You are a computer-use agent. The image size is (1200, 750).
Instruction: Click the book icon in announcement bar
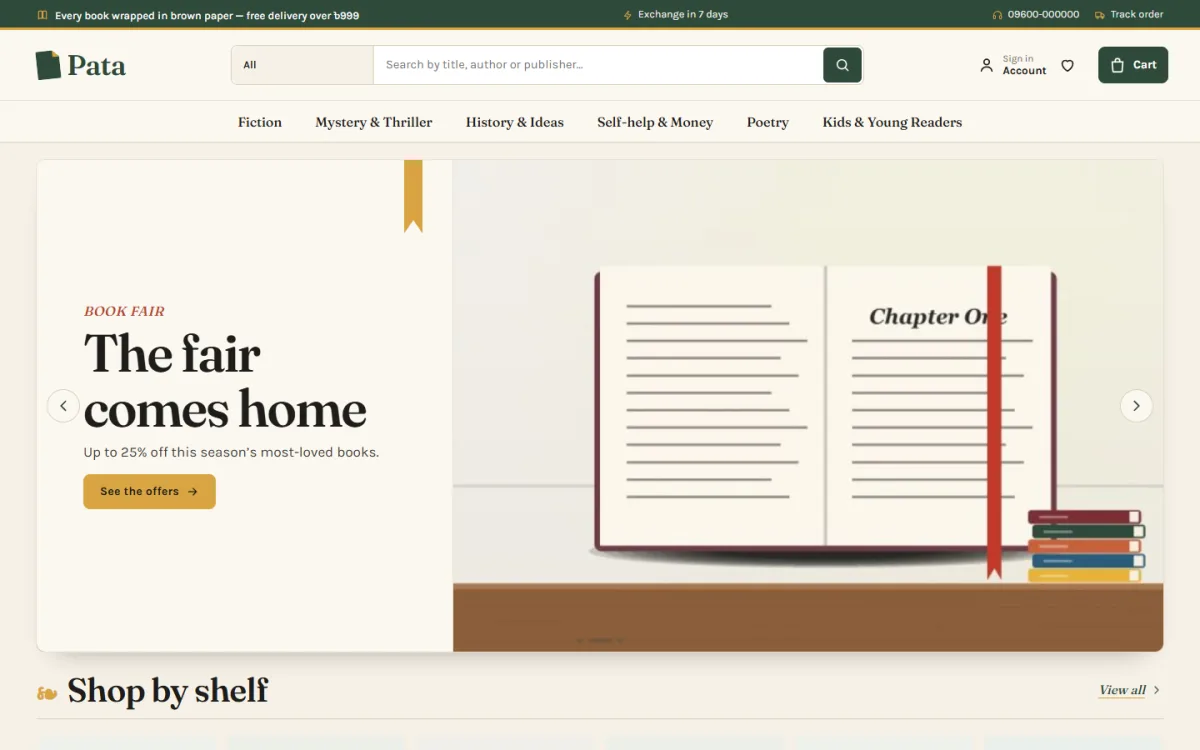(42, 15)
